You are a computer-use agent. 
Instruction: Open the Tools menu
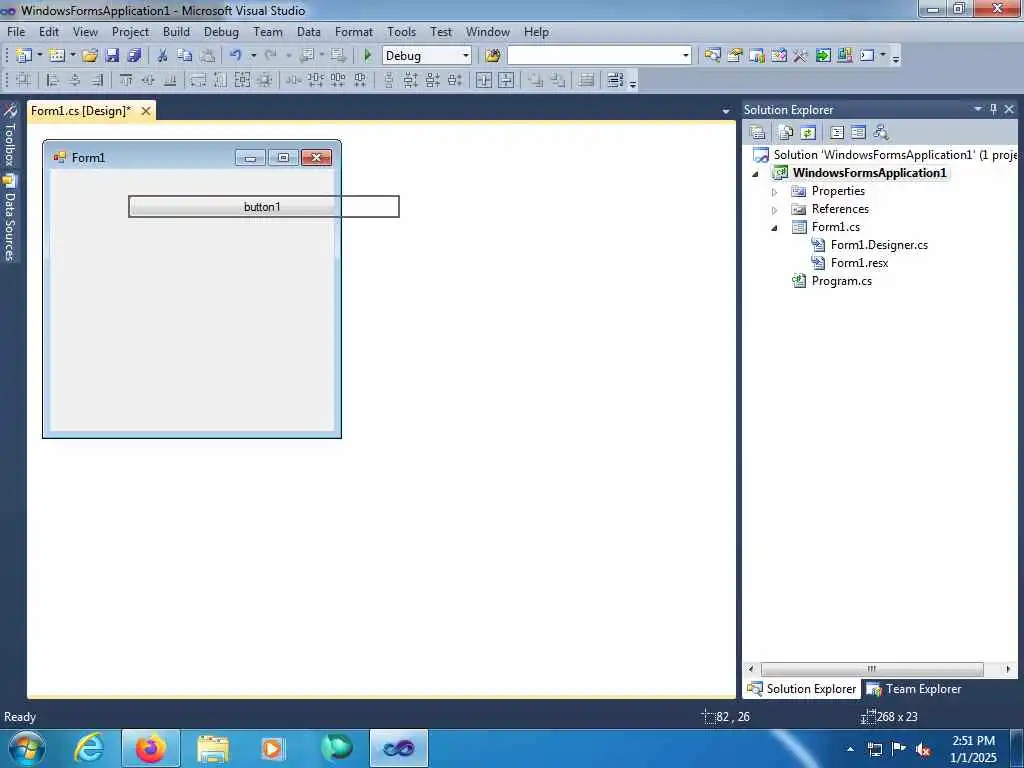401,31
